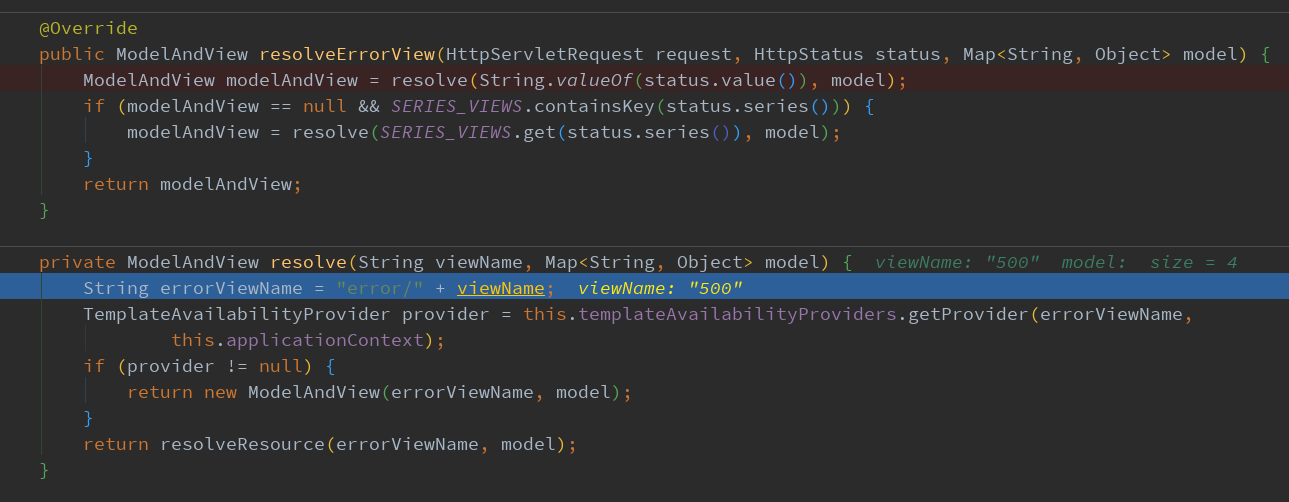Click the HttpServletRequest parameter type
1289x502 pixels.
pos(547,54)
